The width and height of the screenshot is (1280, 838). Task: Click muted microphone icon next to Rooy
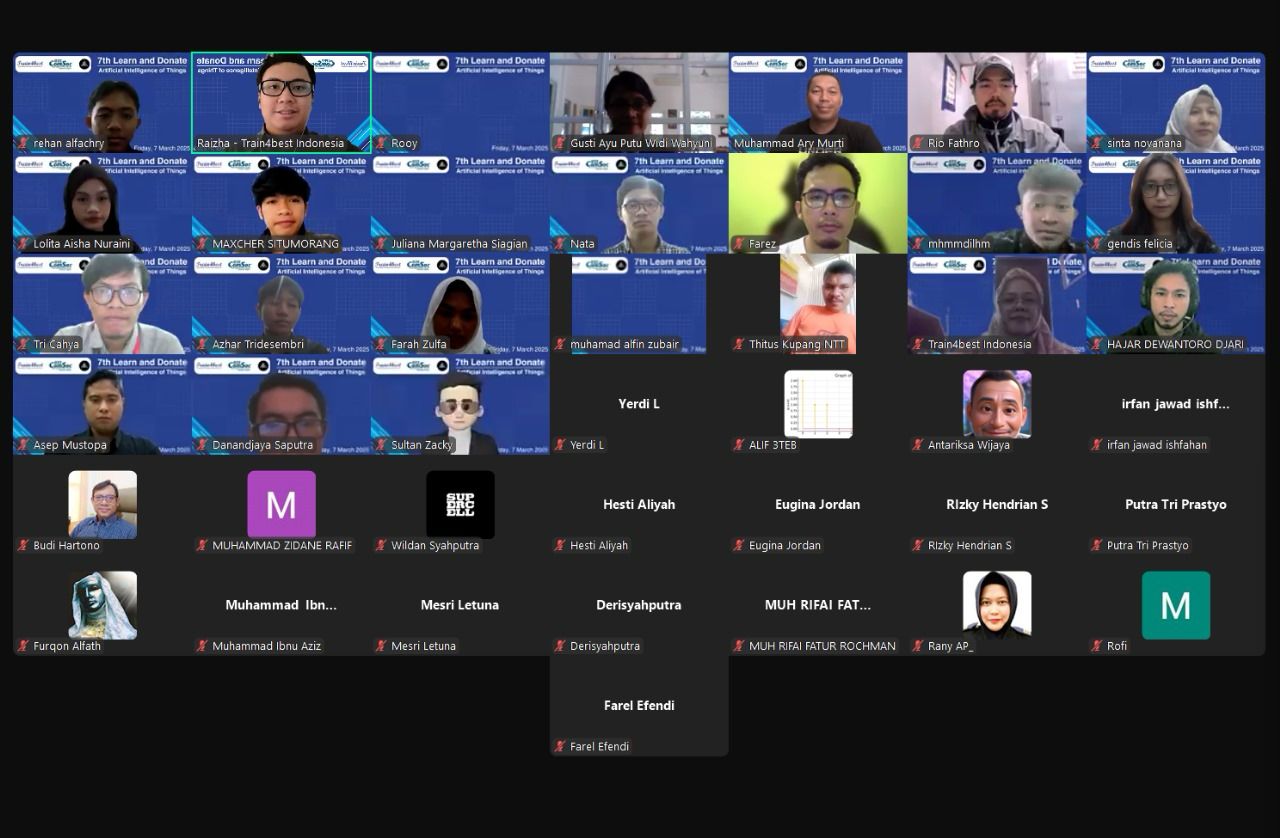click(381, 144)
